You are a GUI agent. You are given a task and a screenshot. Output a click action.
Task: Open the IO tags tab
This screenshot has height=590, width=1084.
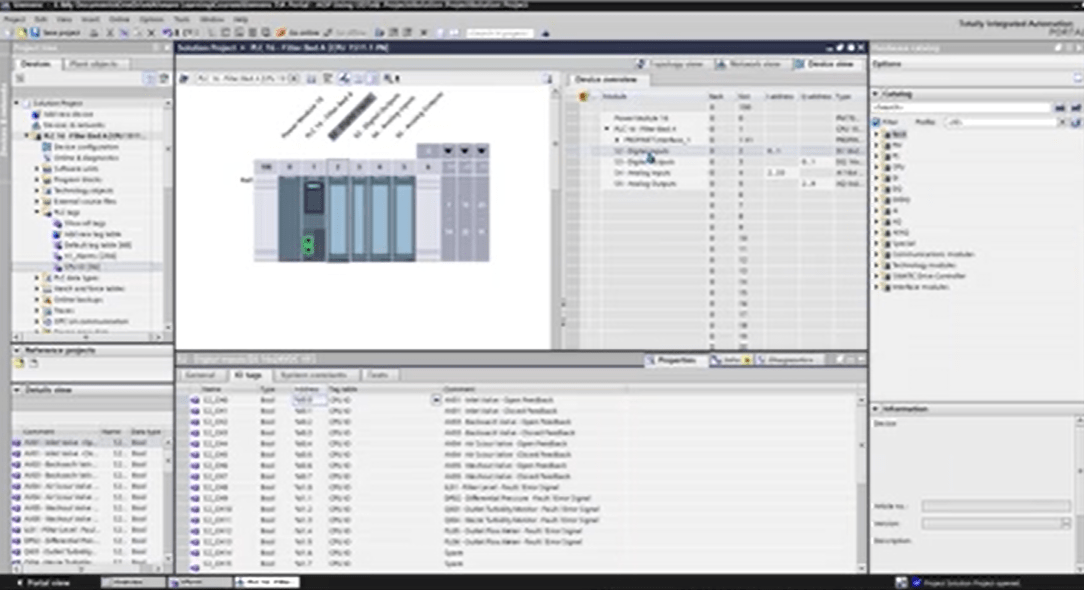coord(246,374)
